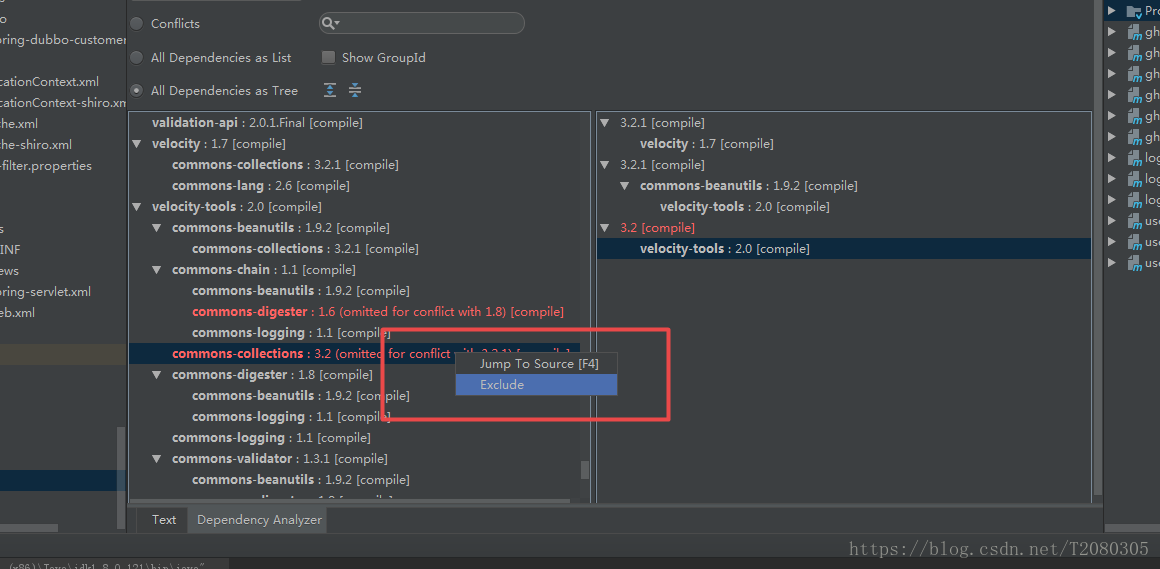The image size is (1160, 569).
Task: Collapse red 3.2 [compile] node in right pane
Action: click(604, 228)
